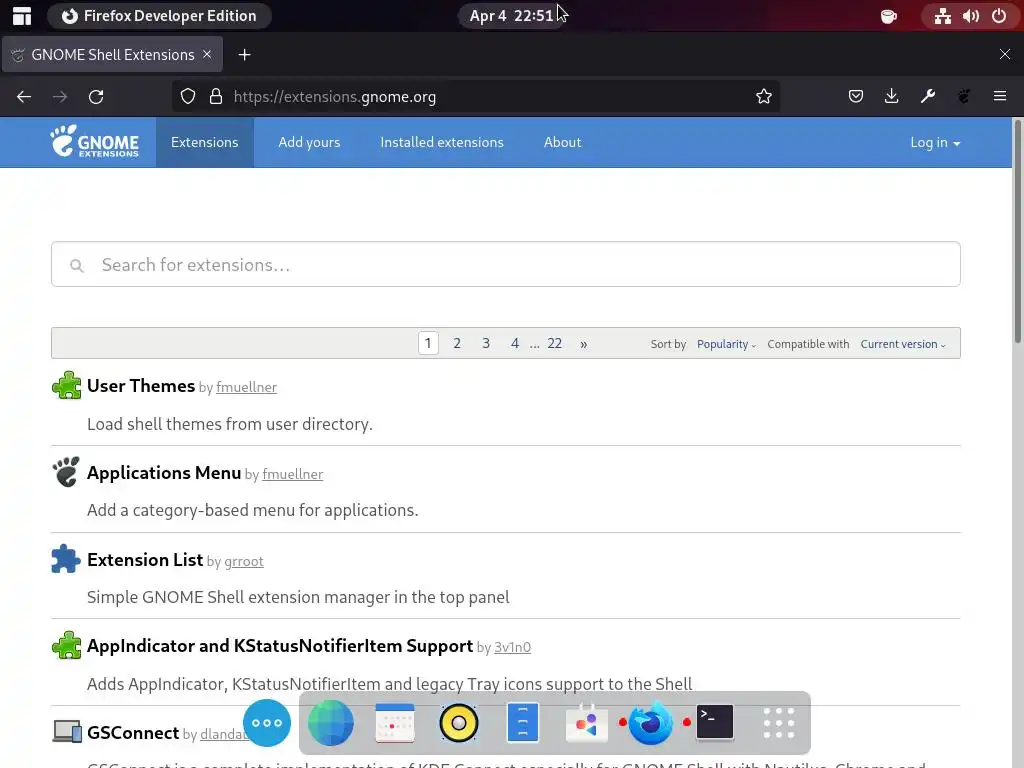
Task: Click the Extension List blue puzzle icon
Action: [66, 559]
